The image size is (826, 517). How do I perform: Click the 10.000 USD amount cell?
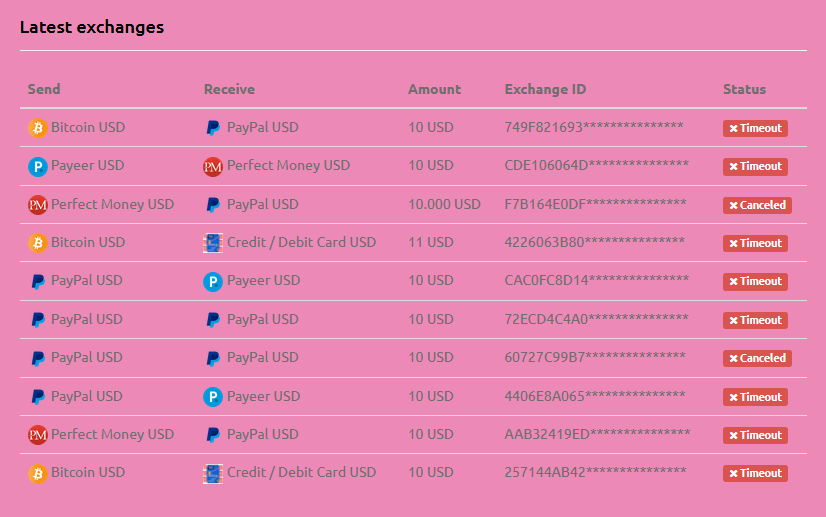(x=444, y=204)
